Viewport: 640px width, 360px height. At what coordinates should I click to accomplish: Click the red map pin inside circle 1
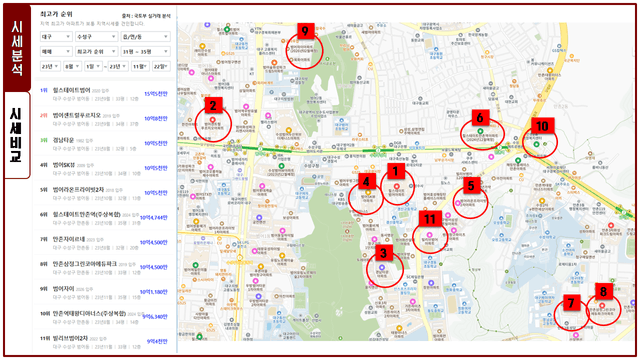[x=396, y=187]
